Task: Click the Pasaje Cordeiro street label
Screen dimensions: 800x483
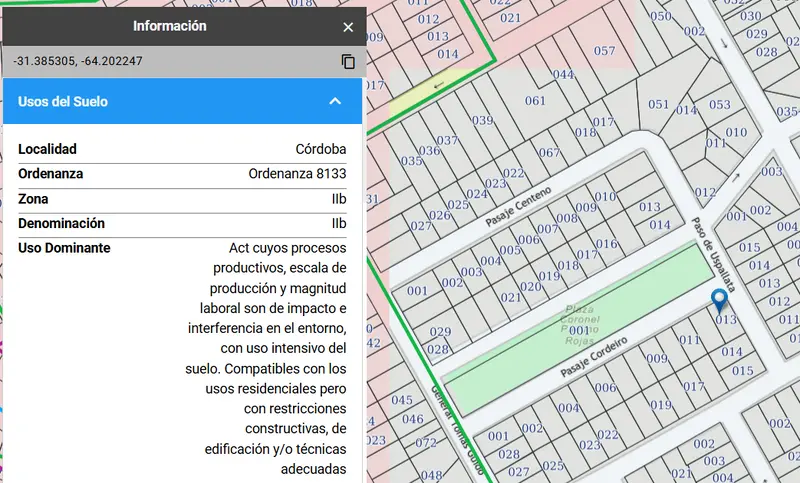Action: 594,357
